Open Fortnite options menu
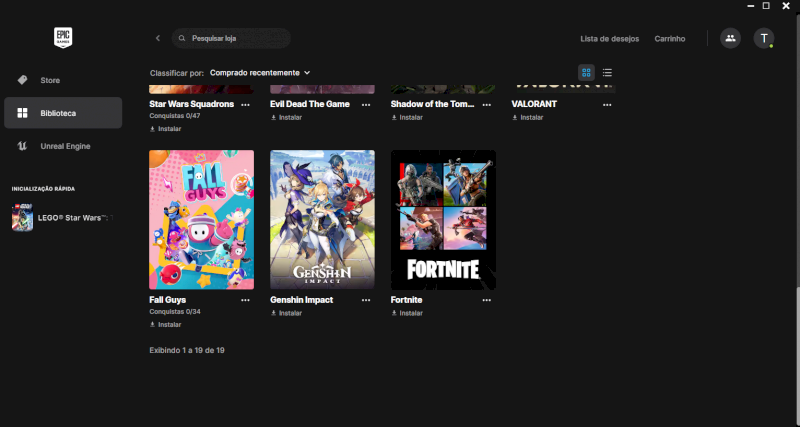 click(x=487, y=300)
